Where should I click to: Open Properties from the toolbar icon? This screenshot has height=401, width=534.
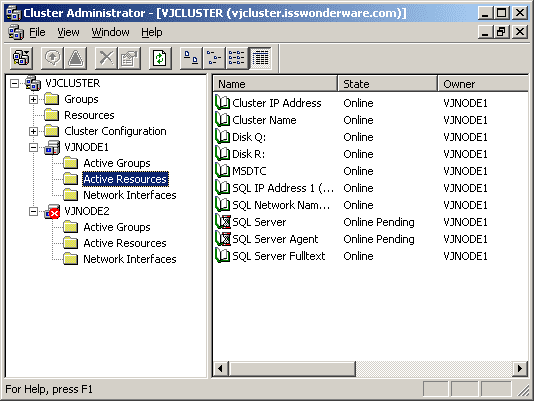coord(129,58)
